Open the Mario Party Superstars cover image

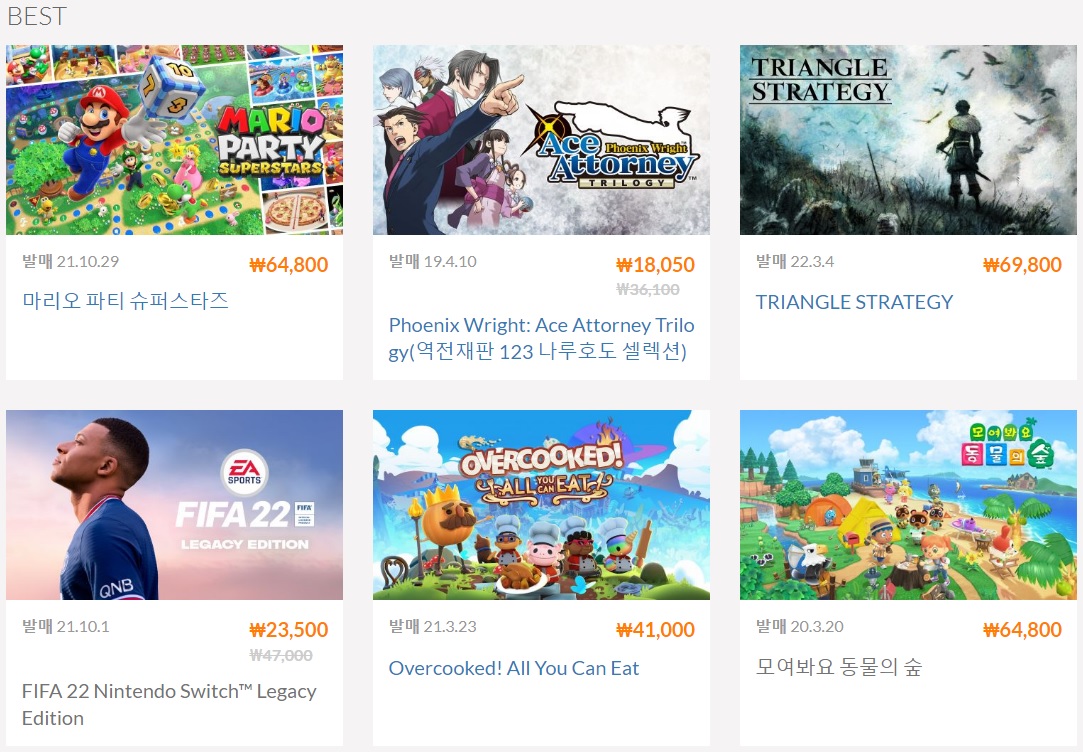tap(174, 140)
